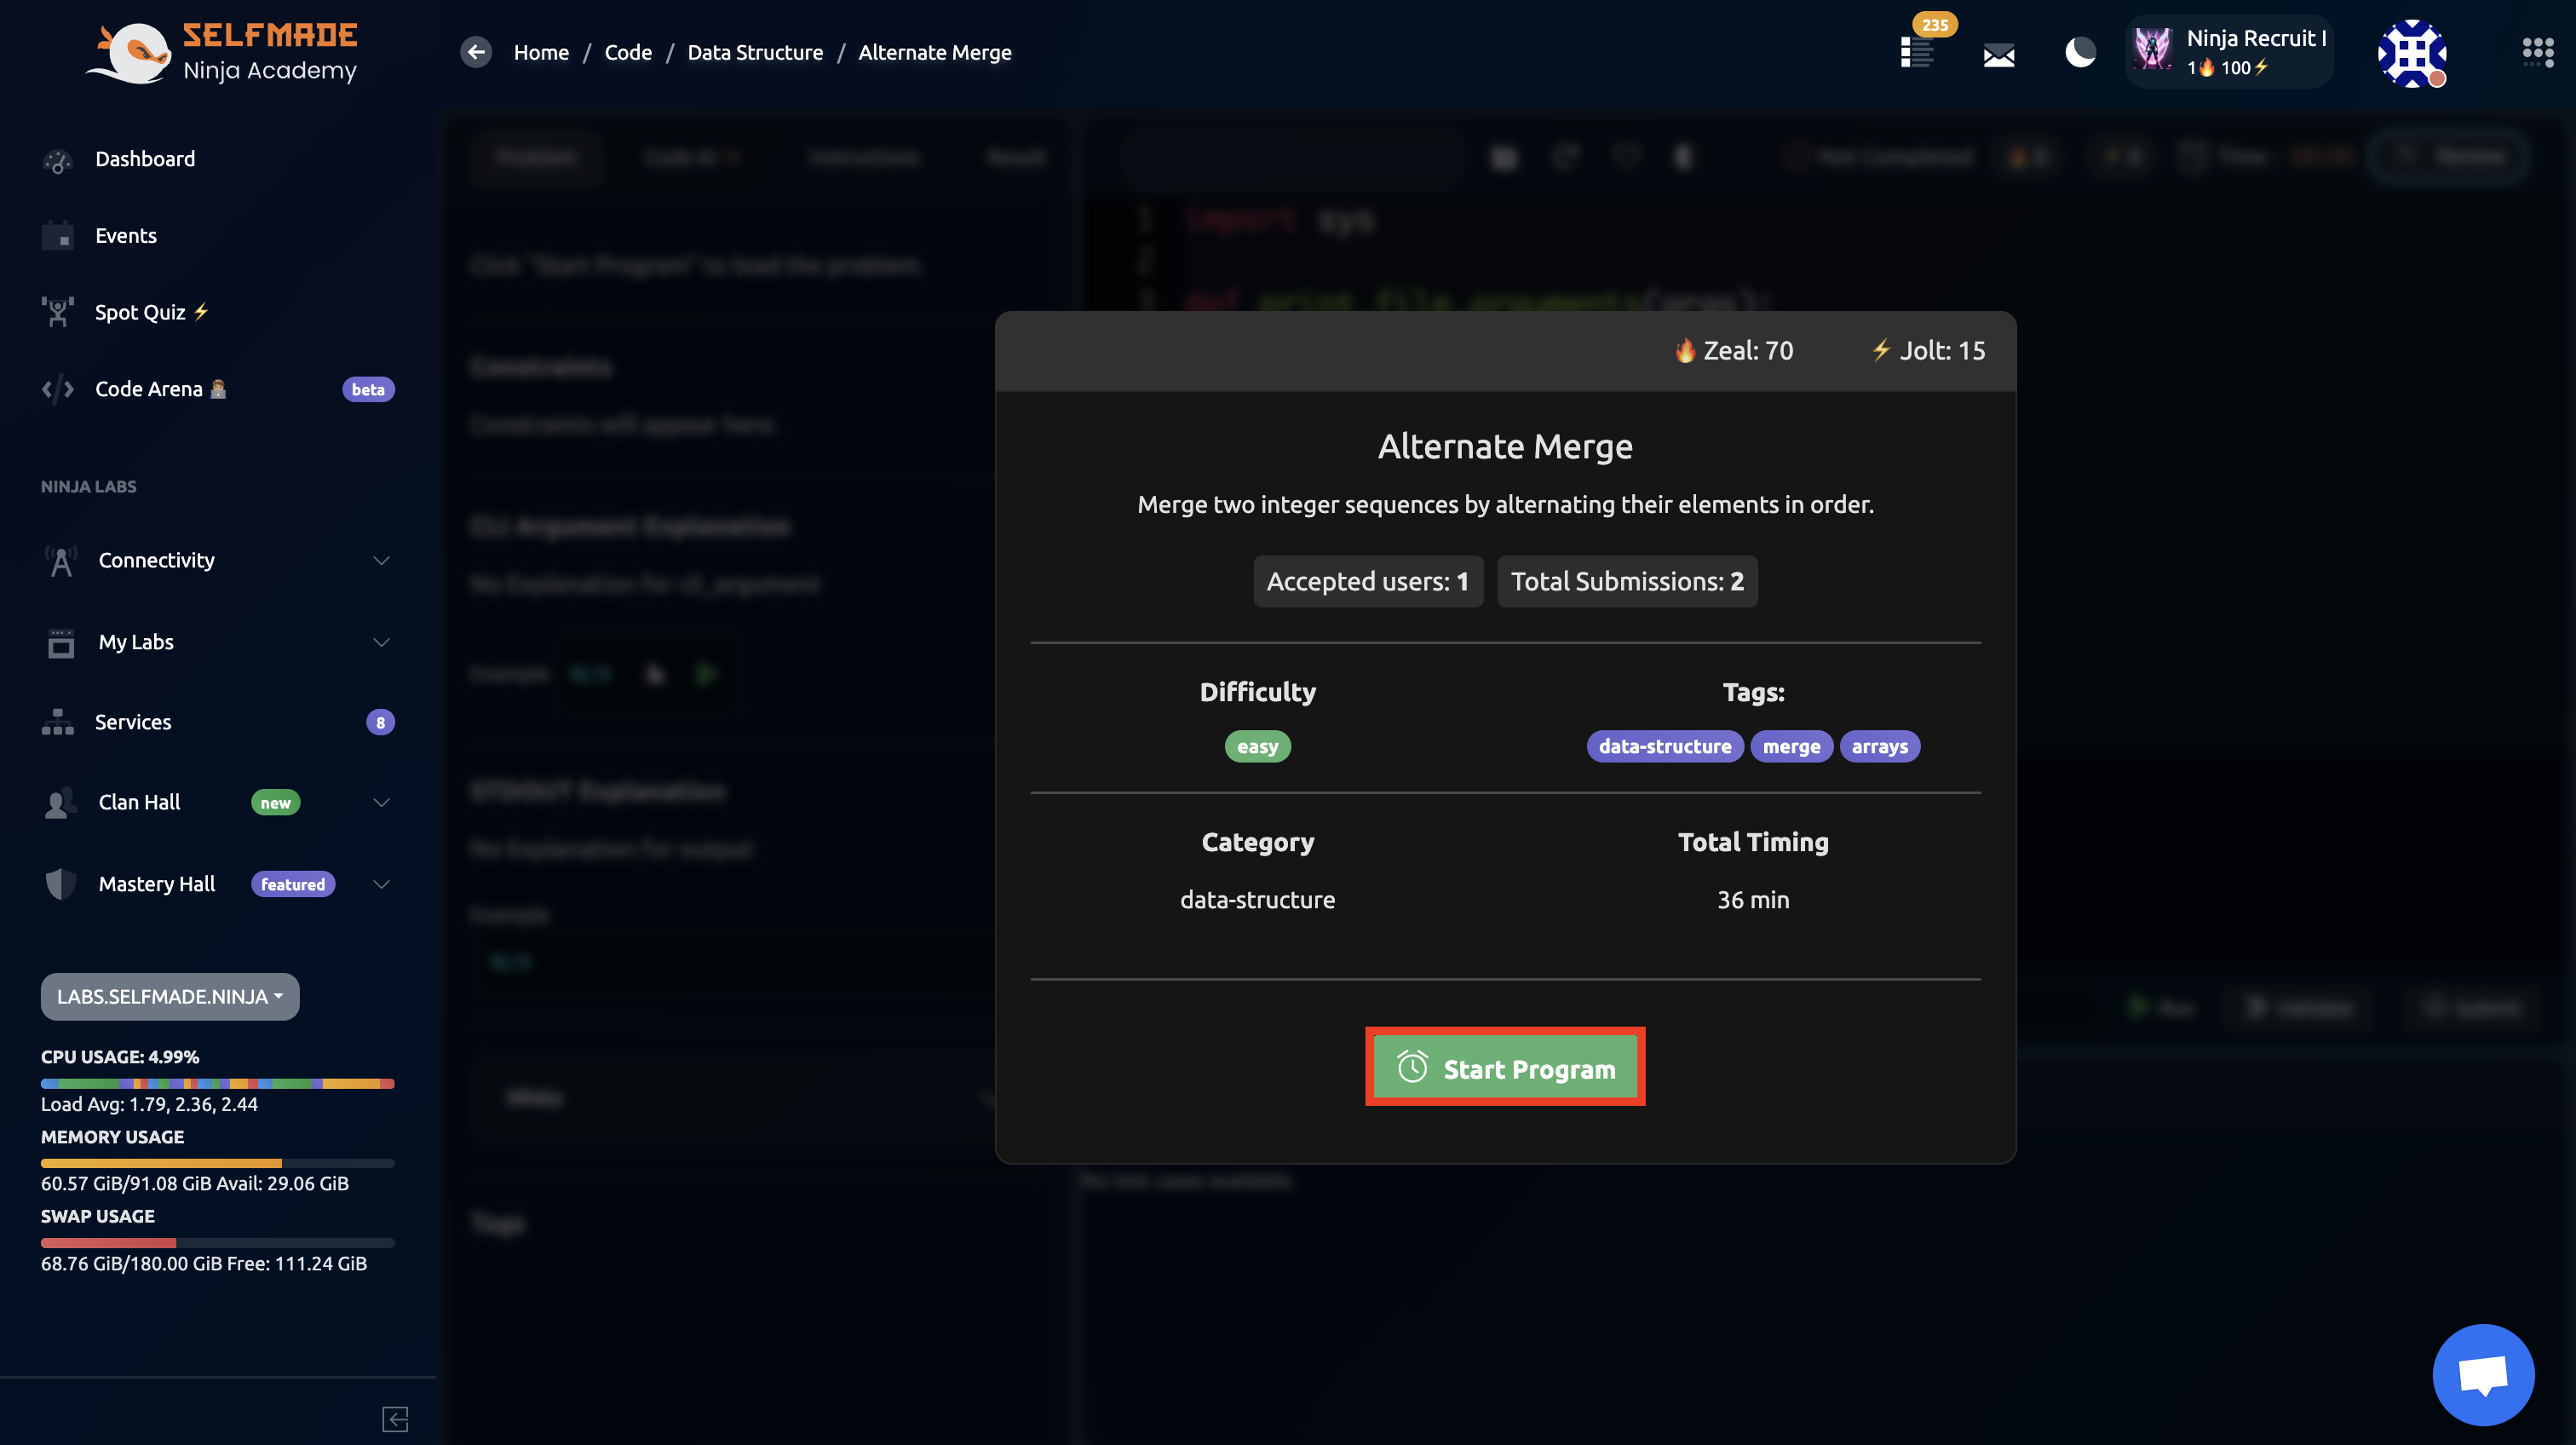Open the Ninja Recruit I profile card

2229,52
